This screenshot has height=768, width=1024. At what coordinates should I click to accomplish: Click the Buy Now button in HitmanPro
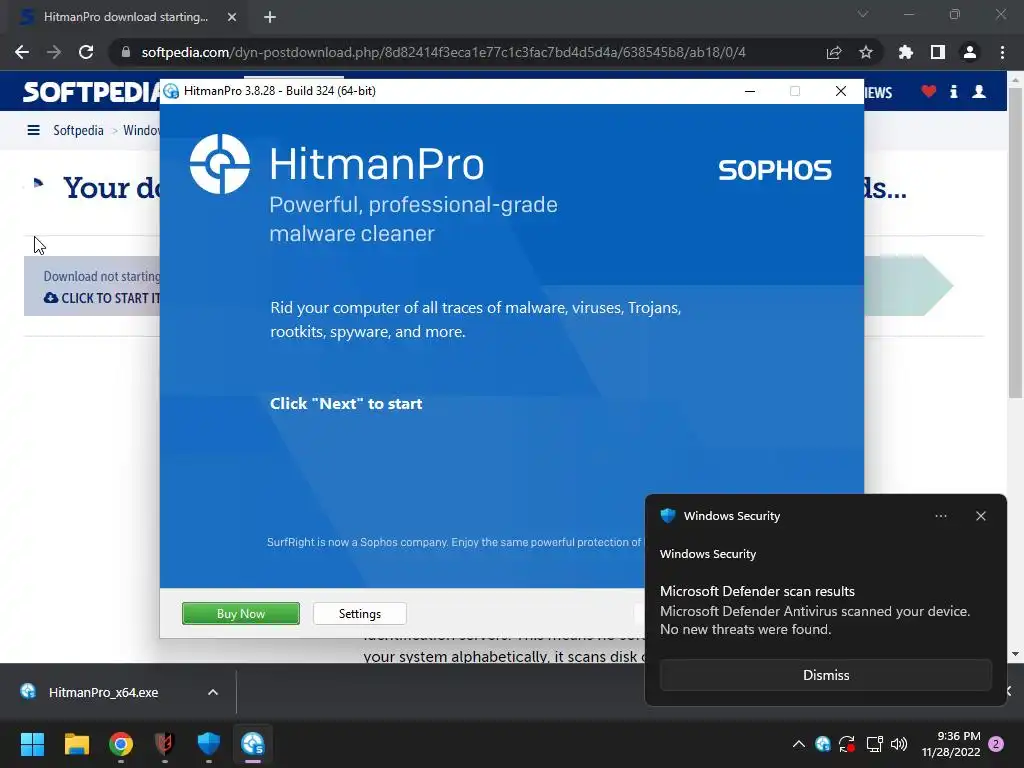coord(240,613)
